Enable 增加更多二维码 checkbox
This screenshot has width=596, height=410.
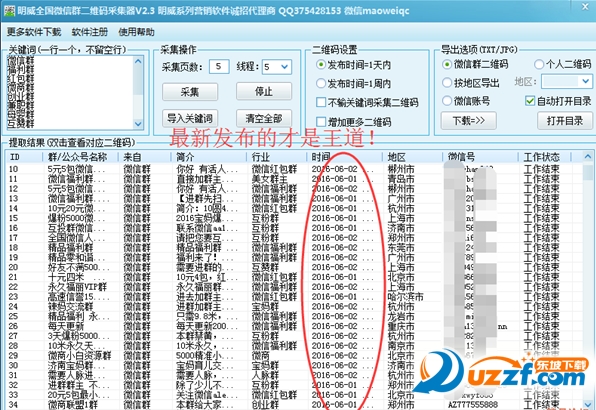353,122
